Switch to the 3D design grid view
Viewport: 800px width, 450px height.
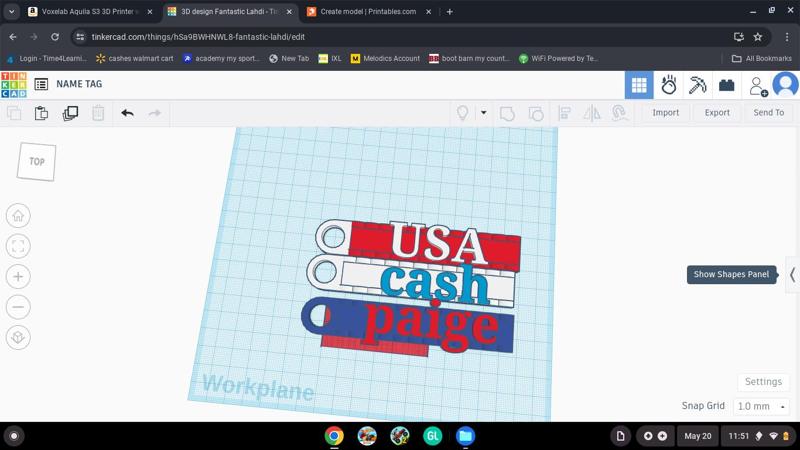click(x=639, y=85)
